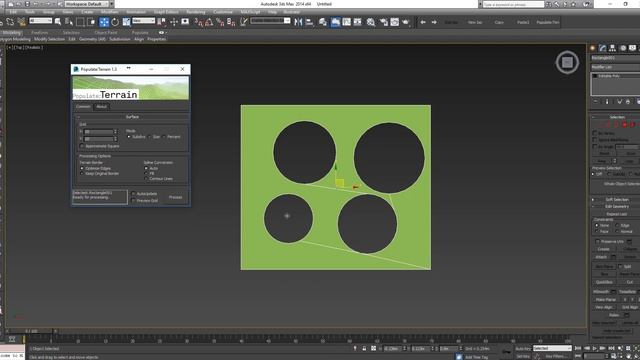
Task: Select Optimize Edges terrain border option
Action: [82, 168]
